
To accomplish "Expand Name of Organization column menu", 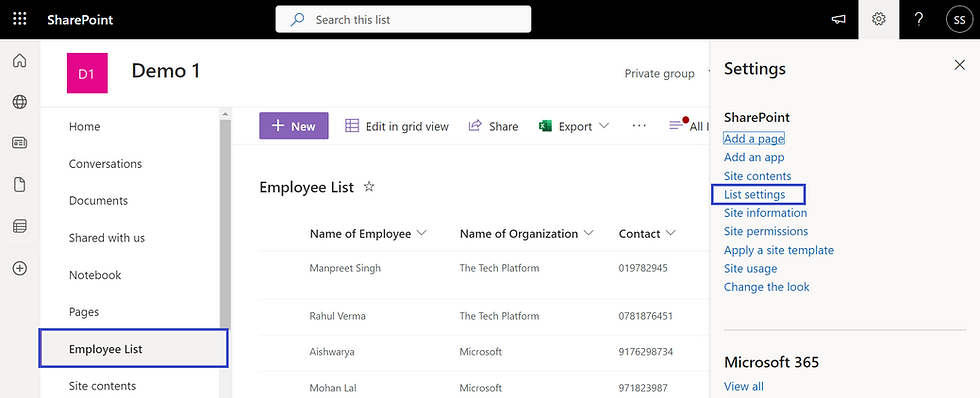I will coord(588,234).
